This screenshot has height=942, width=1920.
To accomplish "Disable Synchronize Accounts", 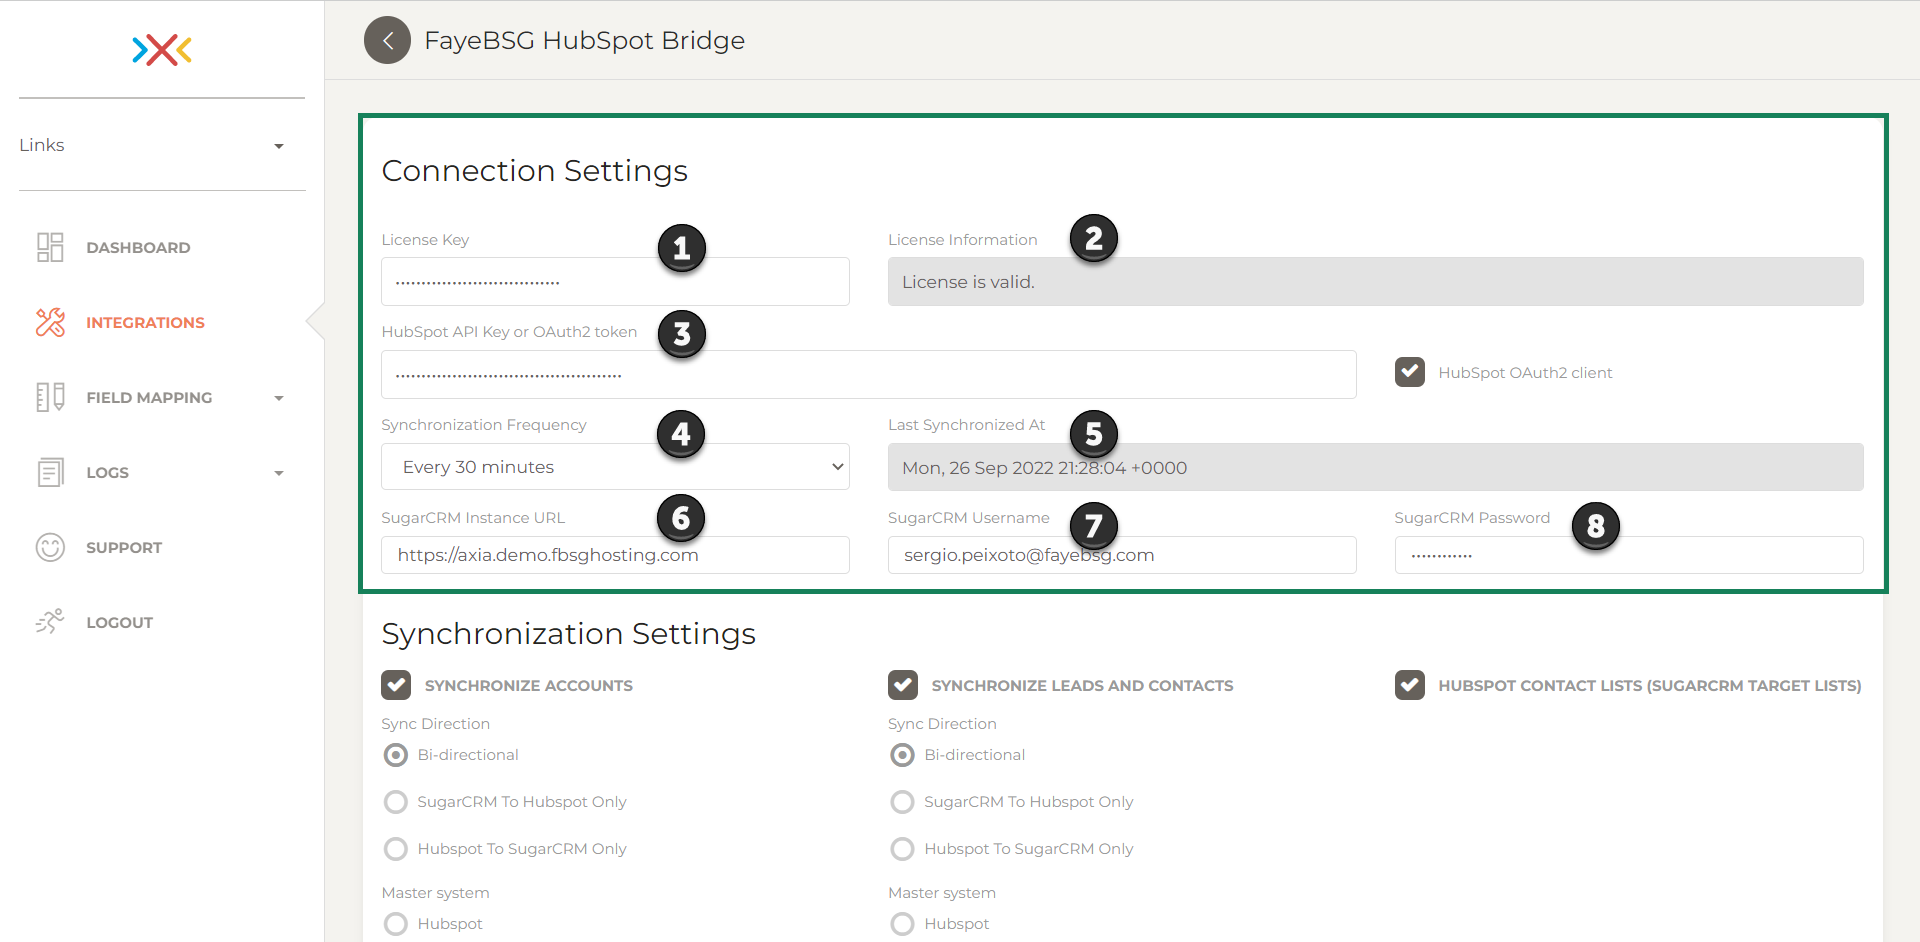I will tap(396, 685).
